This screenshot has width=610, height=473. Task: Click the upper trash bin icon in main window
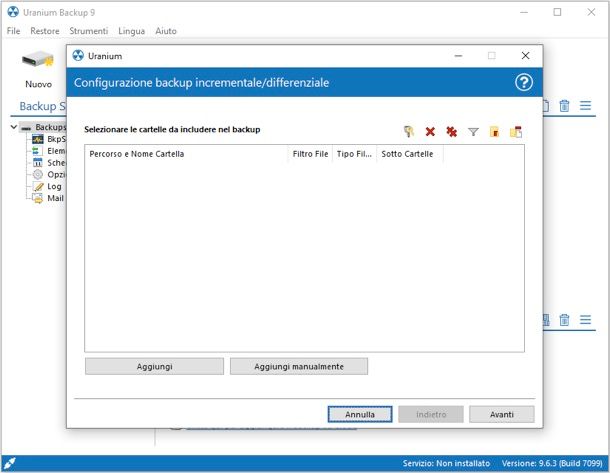pos(564,106)
